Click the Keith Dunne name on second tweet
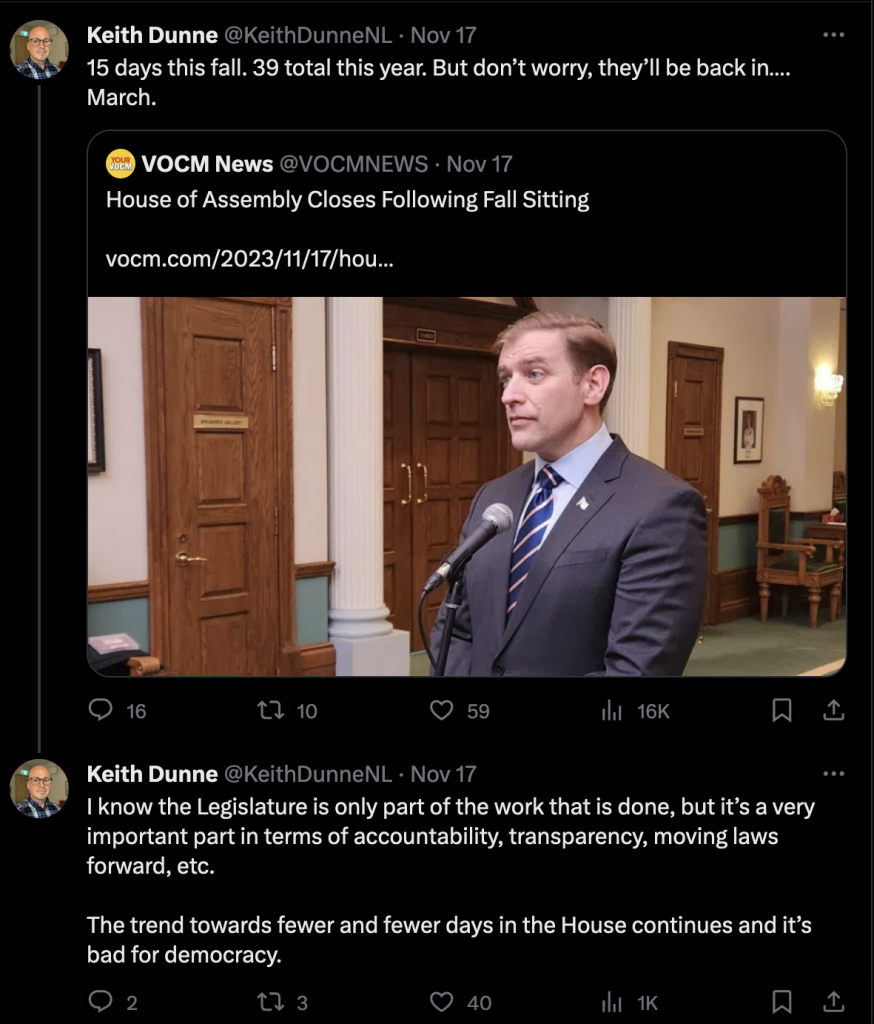874x1024 pixels. [x=152, y=773]
